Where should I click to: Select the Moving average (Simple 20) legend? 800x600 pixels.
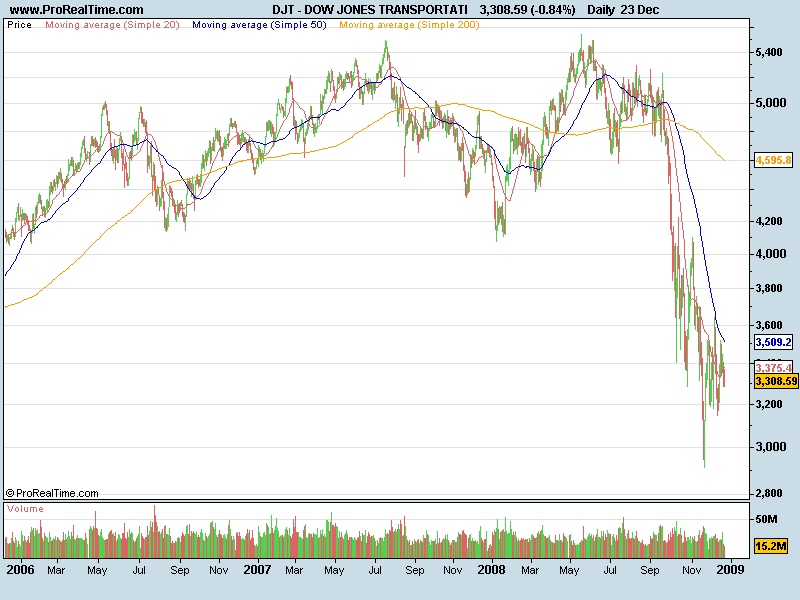pyautogui.click(x=112, y=24)
